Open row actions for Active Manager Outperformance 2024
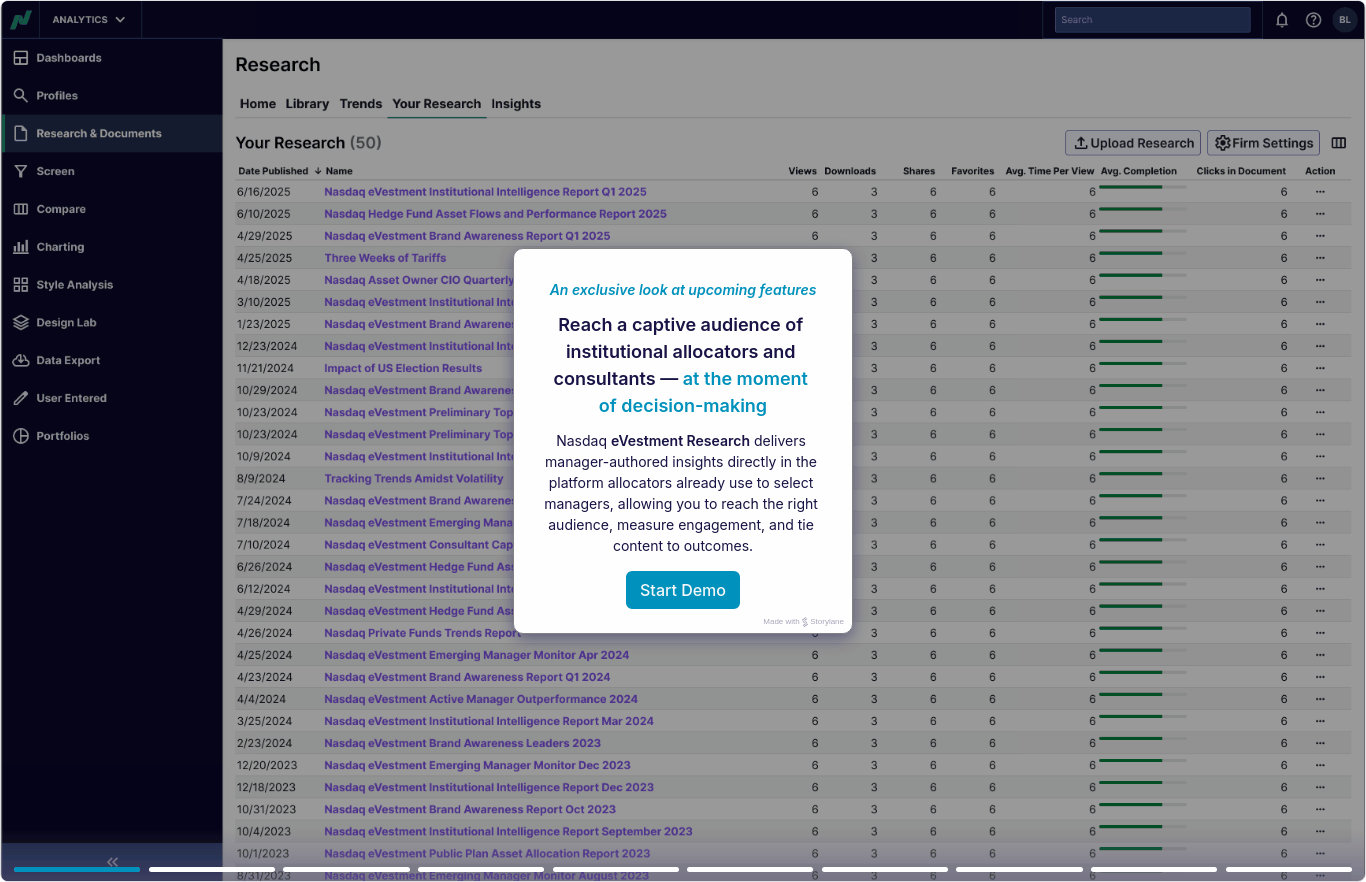 click(1320, 699)
